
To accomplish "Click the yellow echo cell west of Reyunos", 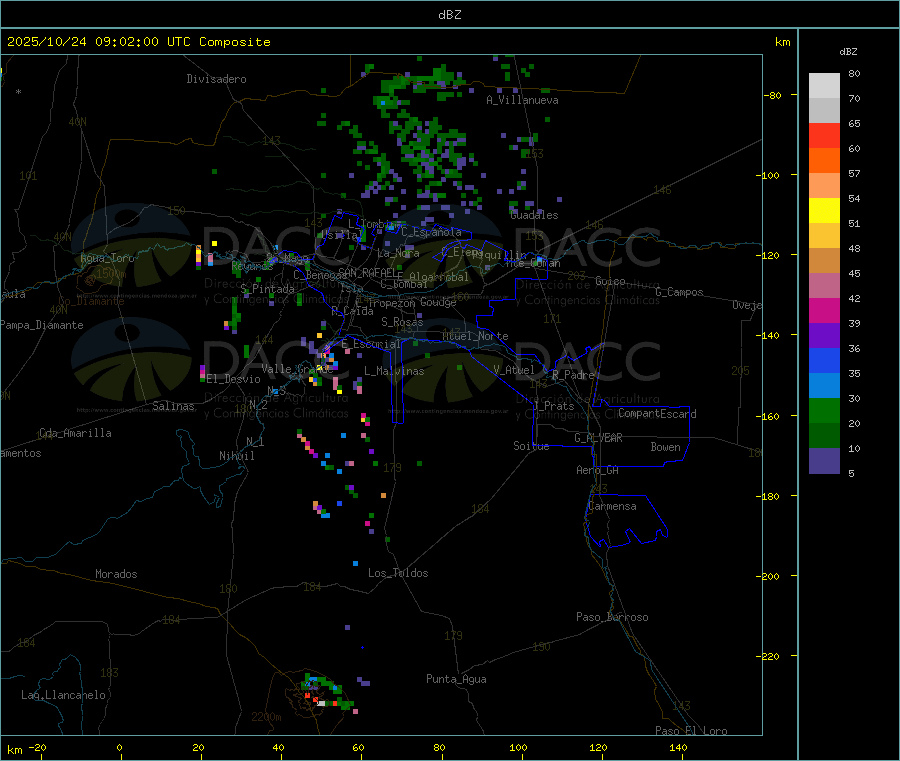I will 214,244.
